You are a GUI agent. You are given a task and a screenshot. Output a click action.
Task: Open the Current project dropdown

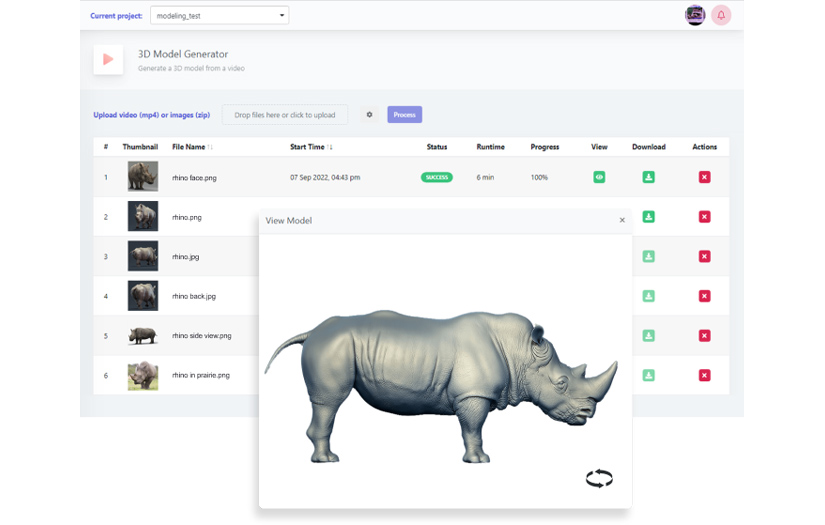[x=219, y=16]
